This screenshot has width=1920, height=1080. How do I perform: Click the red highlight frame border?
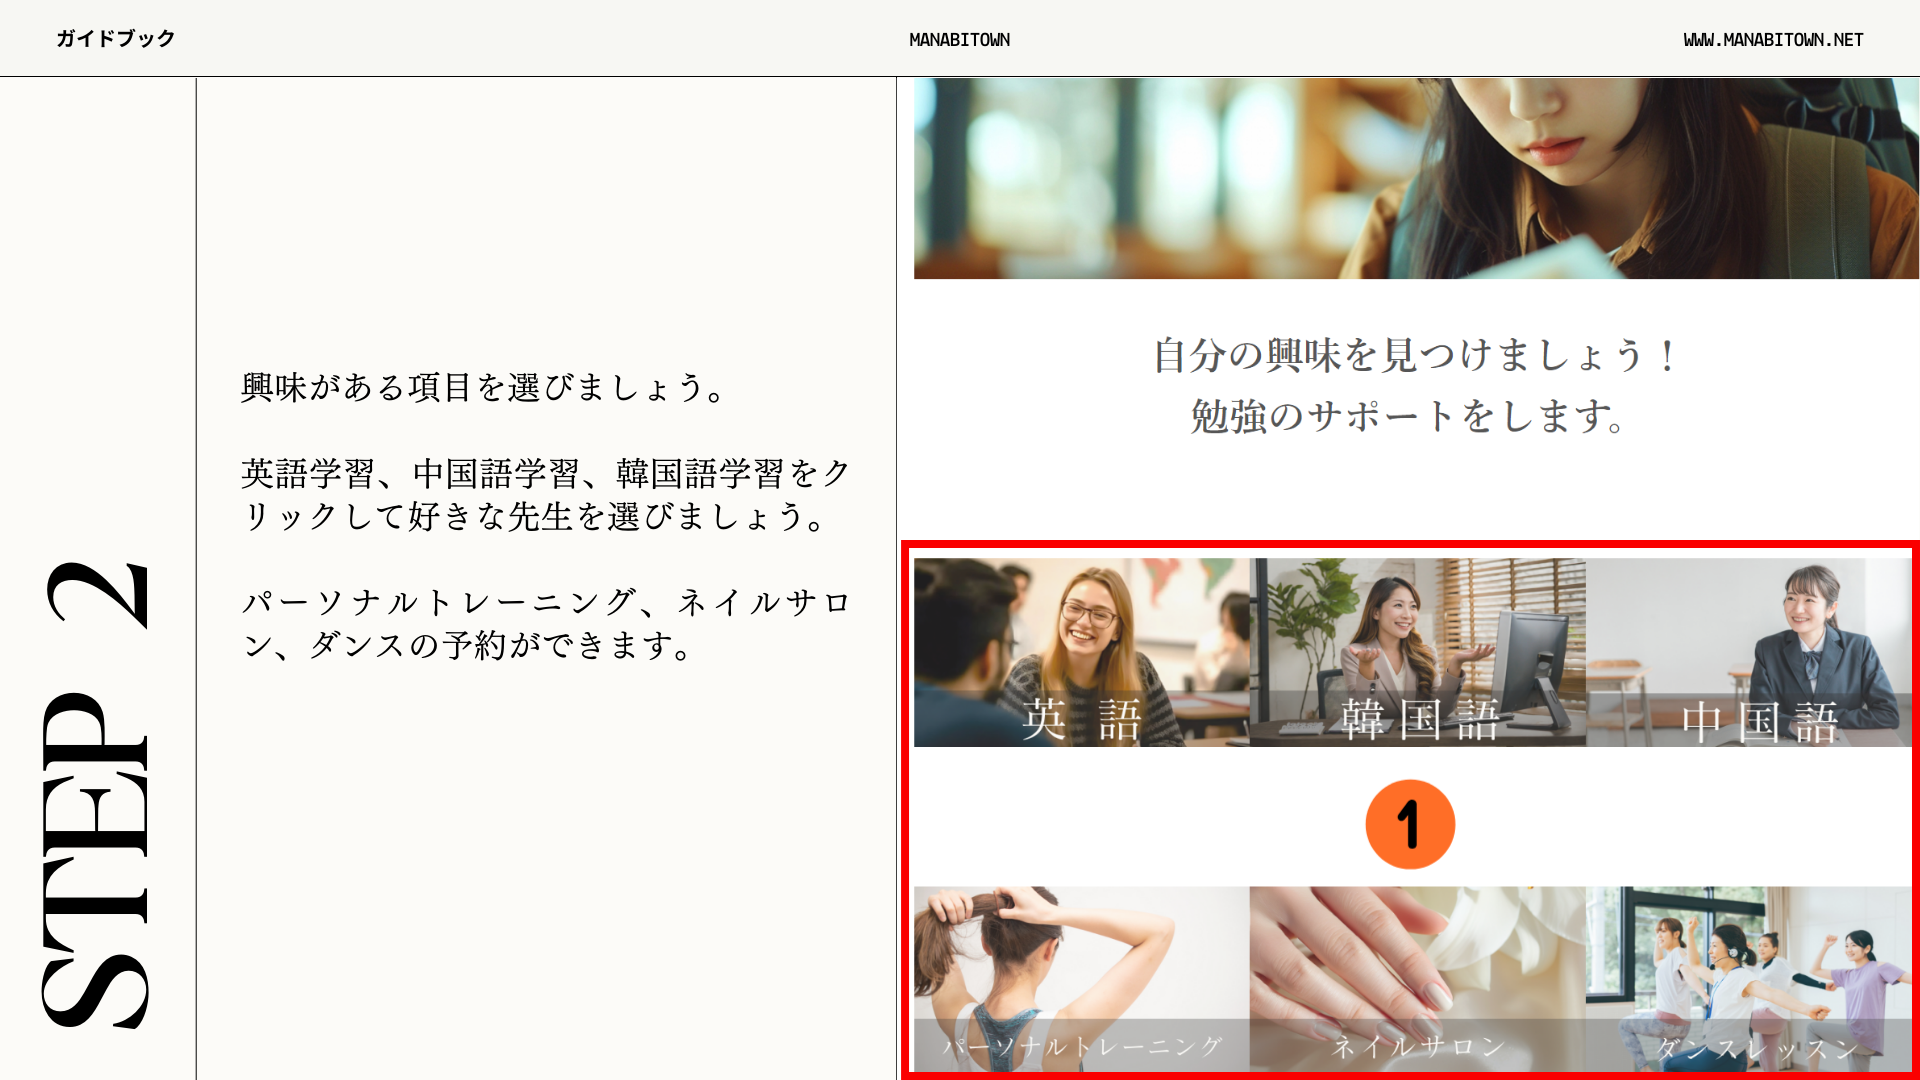[x=1410, y=545]
